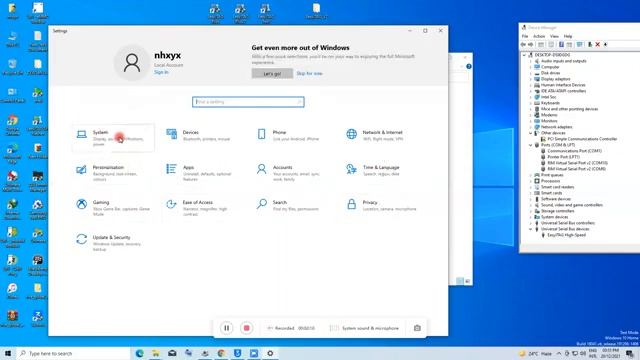The image size is (640, 360).
Task: Select Communications Port (COM1) device
Action: [574, 151]
